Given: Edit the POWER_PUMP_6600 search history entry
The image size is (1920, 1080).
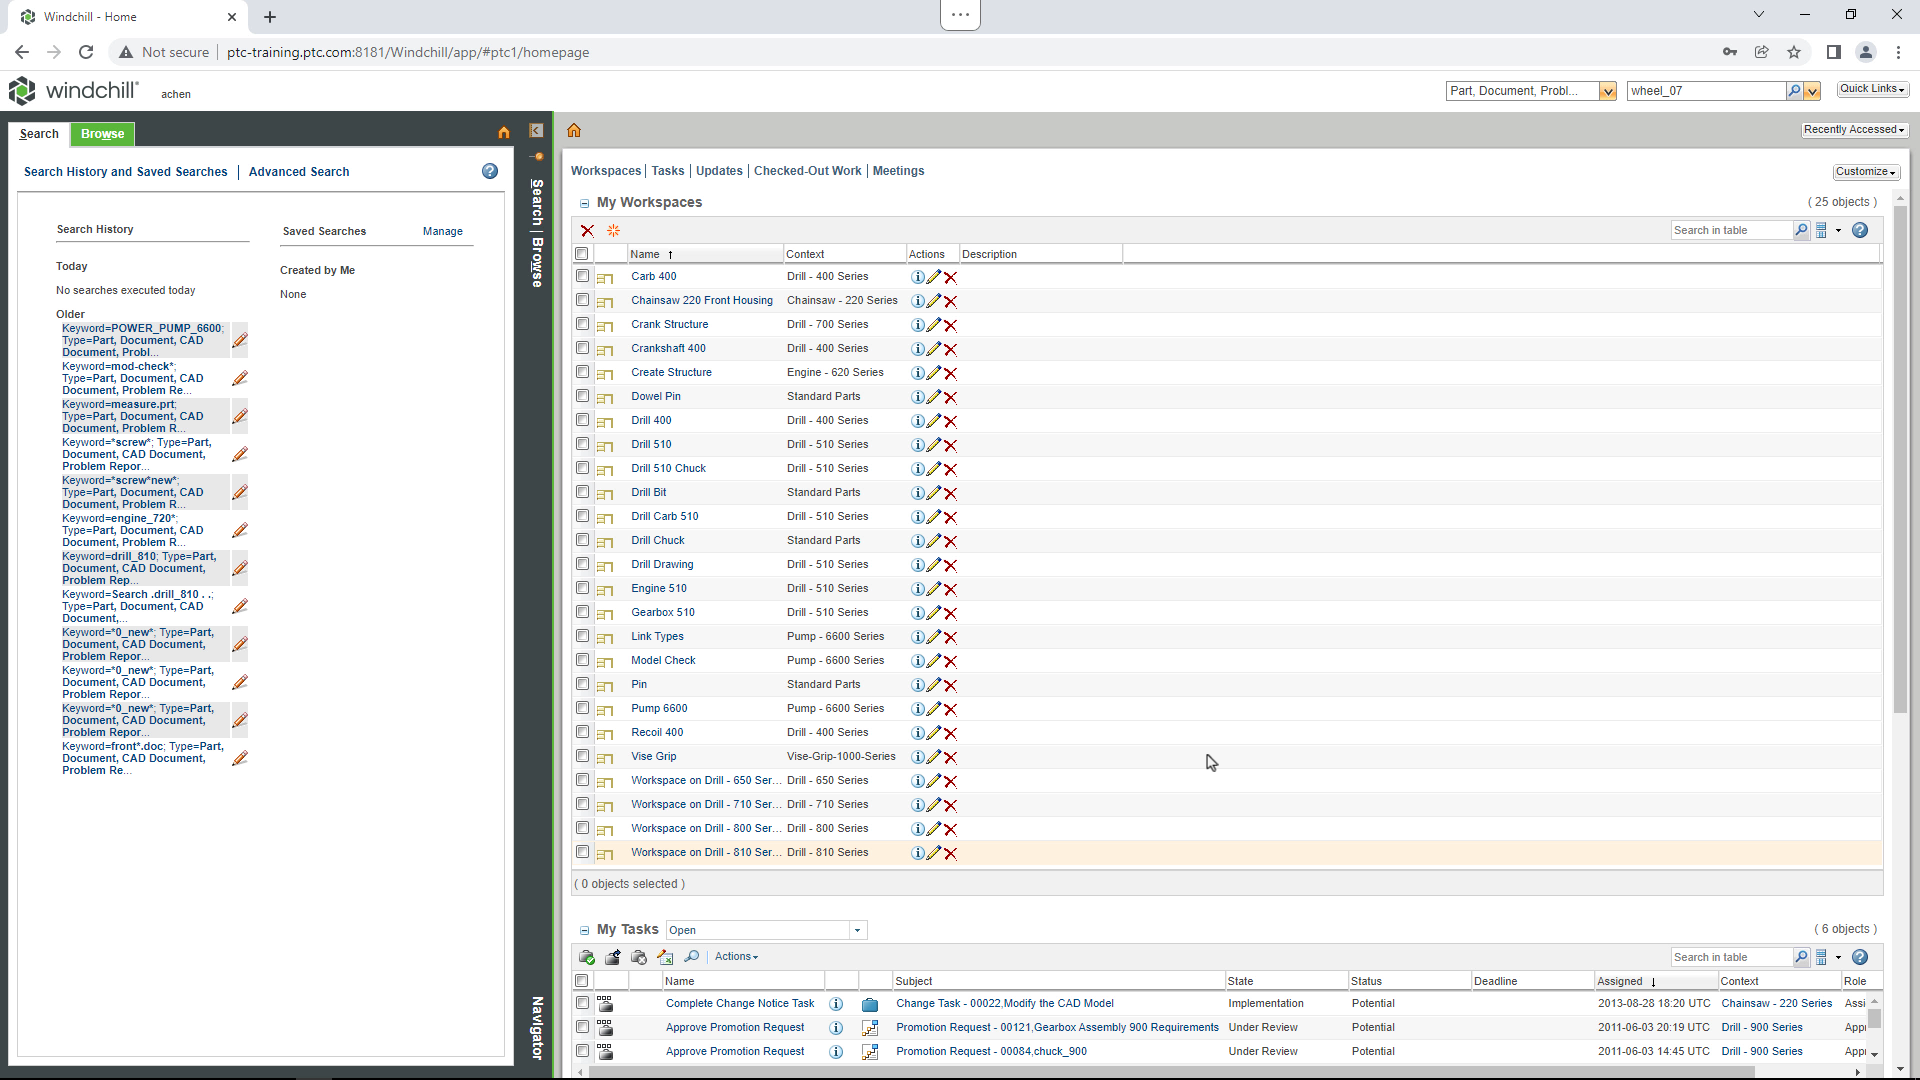Looking at the screenshot, I should [x=240, y=341].
